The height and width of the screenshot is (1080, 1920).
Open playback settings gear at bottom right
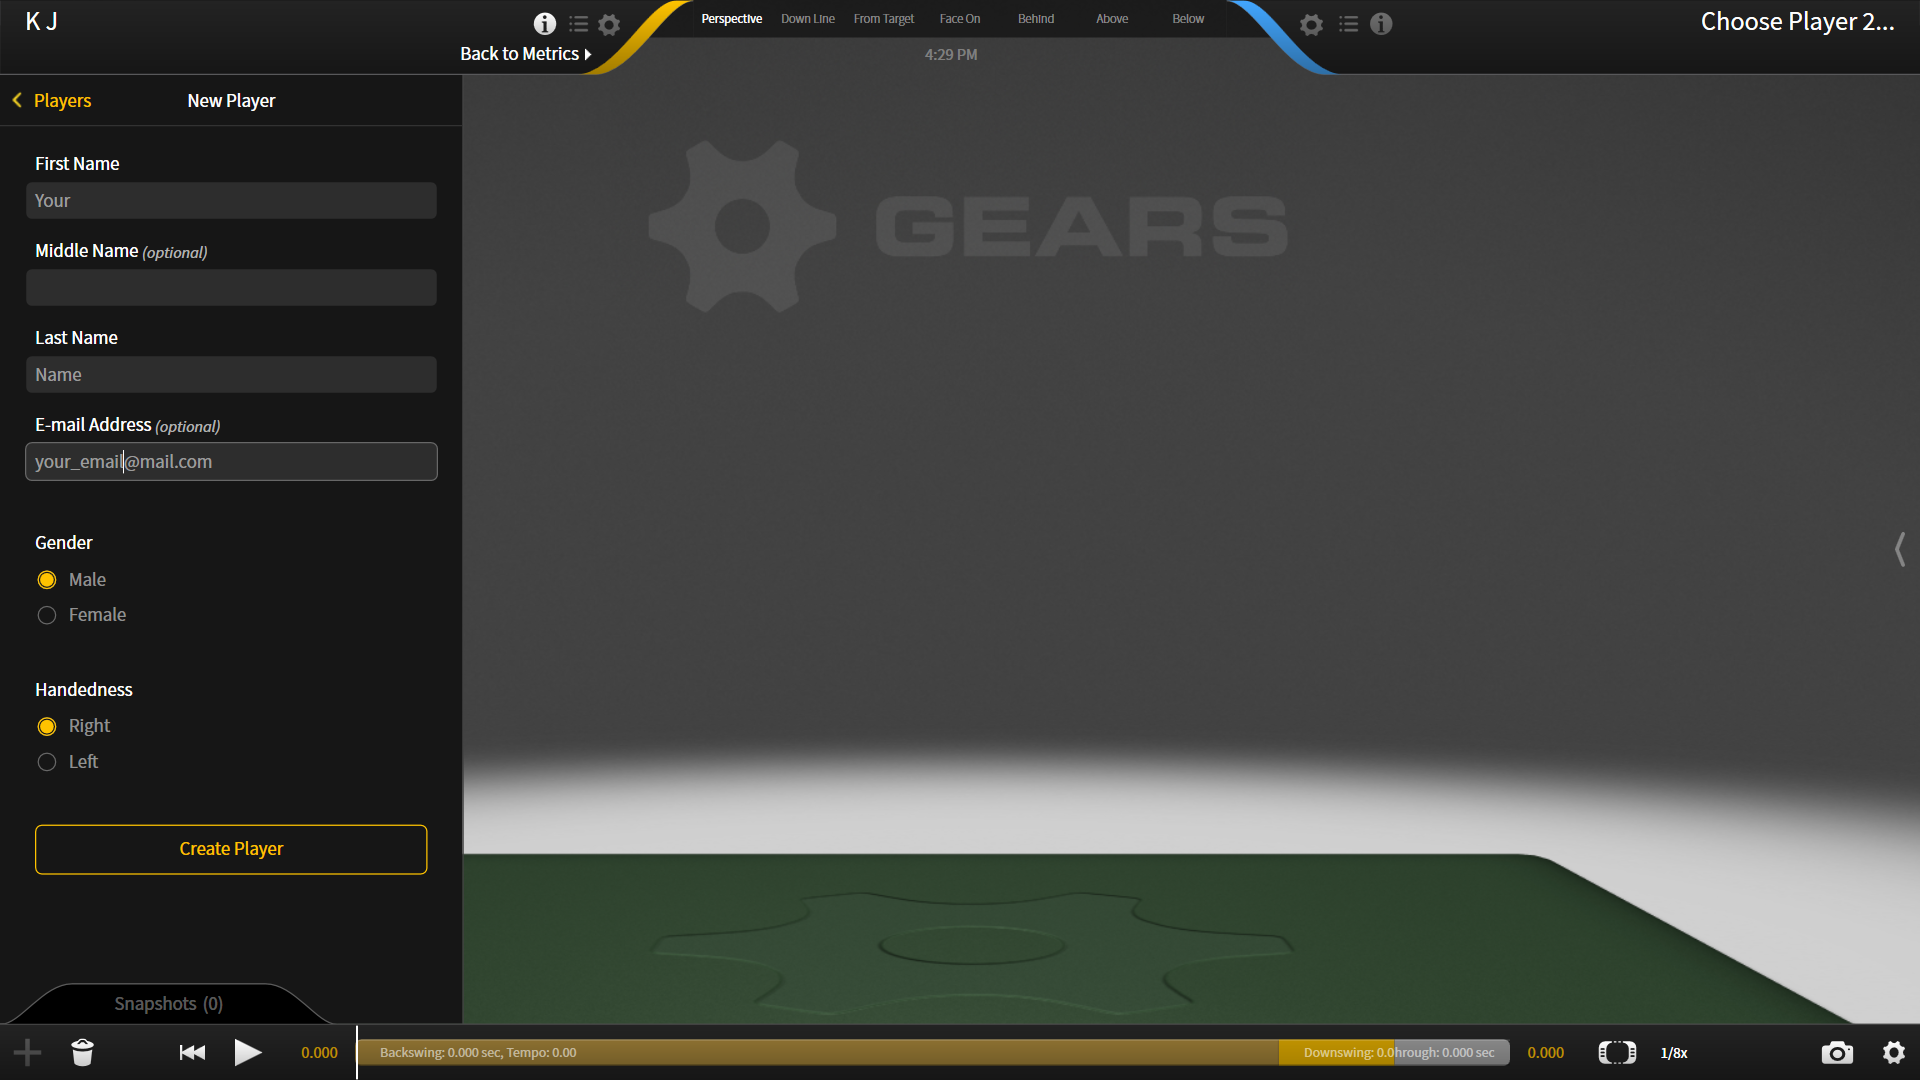pos(1894,1052)
